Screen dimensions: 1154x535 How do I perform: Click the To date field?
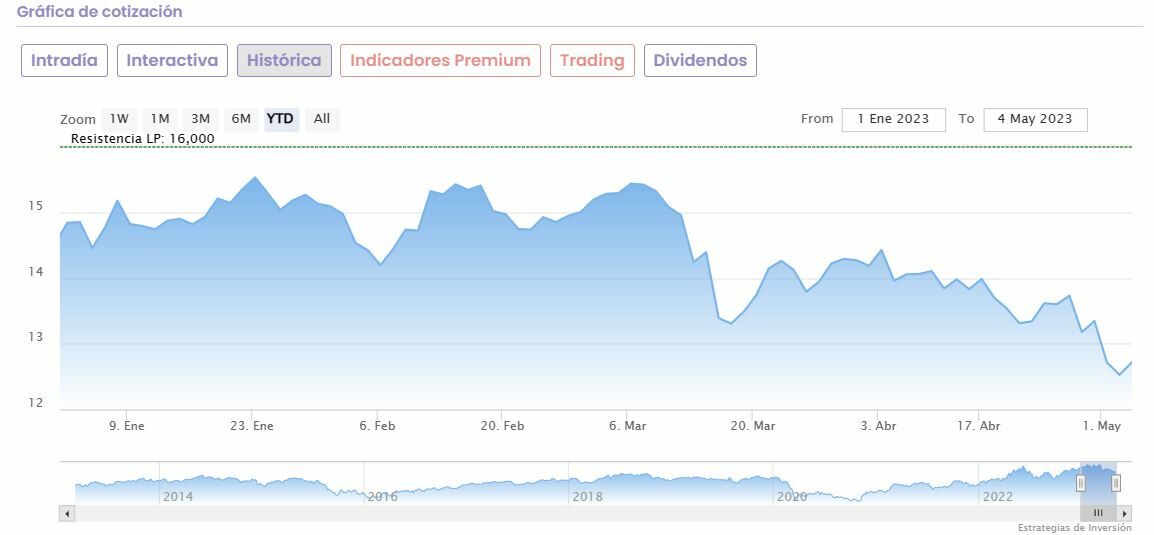point(1034,119)
